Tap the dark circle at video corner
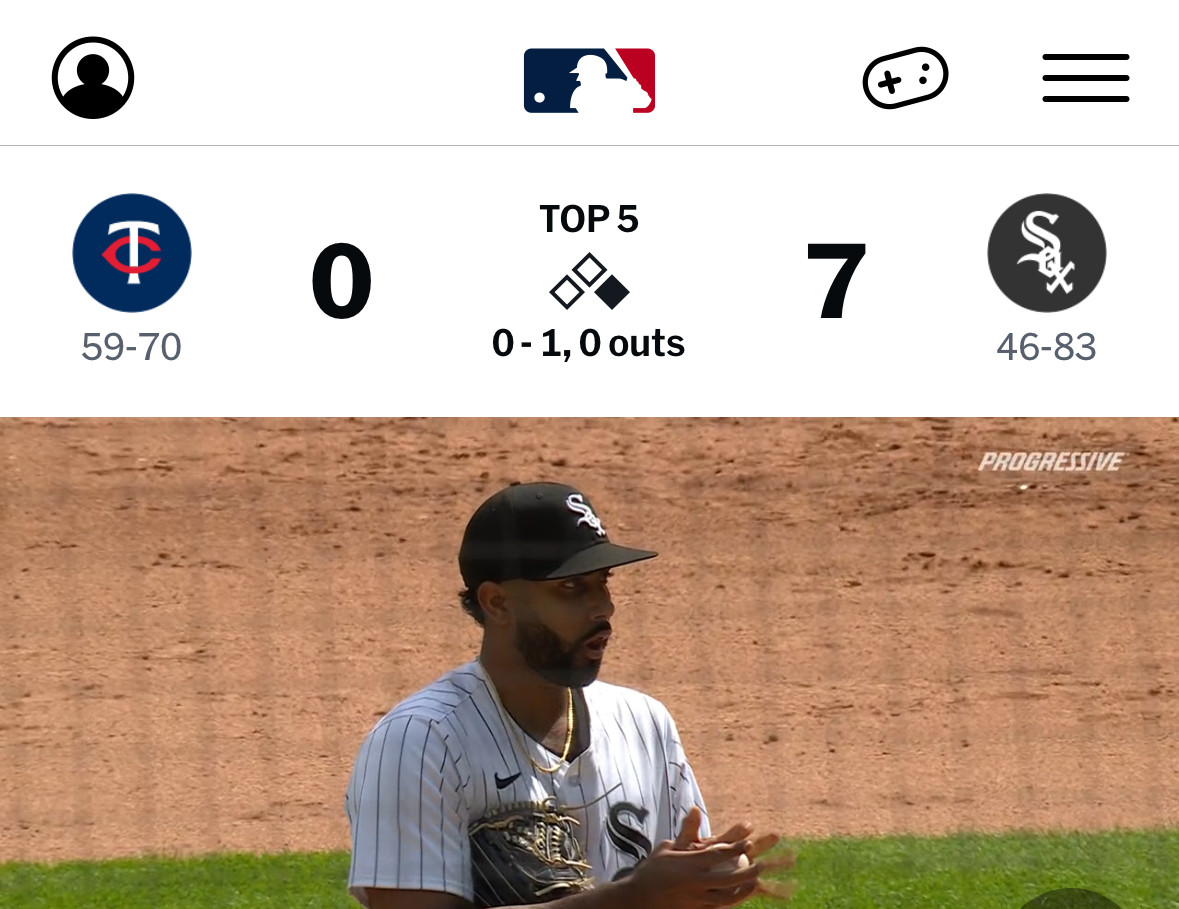The image size is (1179, 909). point(1071,898)
